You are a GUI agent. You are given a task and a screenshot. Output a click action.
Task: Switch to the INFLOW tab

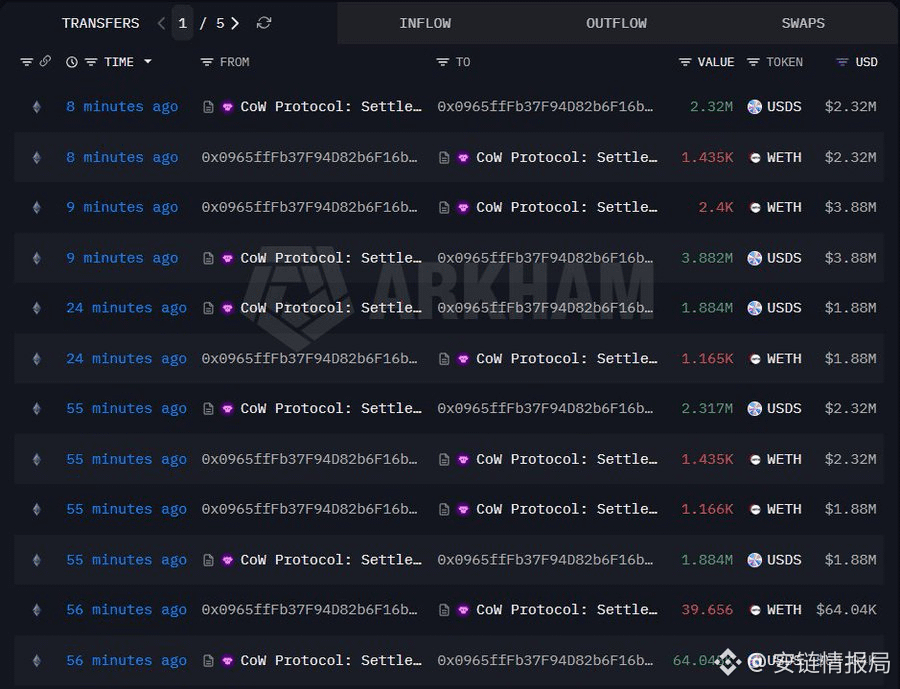pyautogui.click(x=425, y=23)
